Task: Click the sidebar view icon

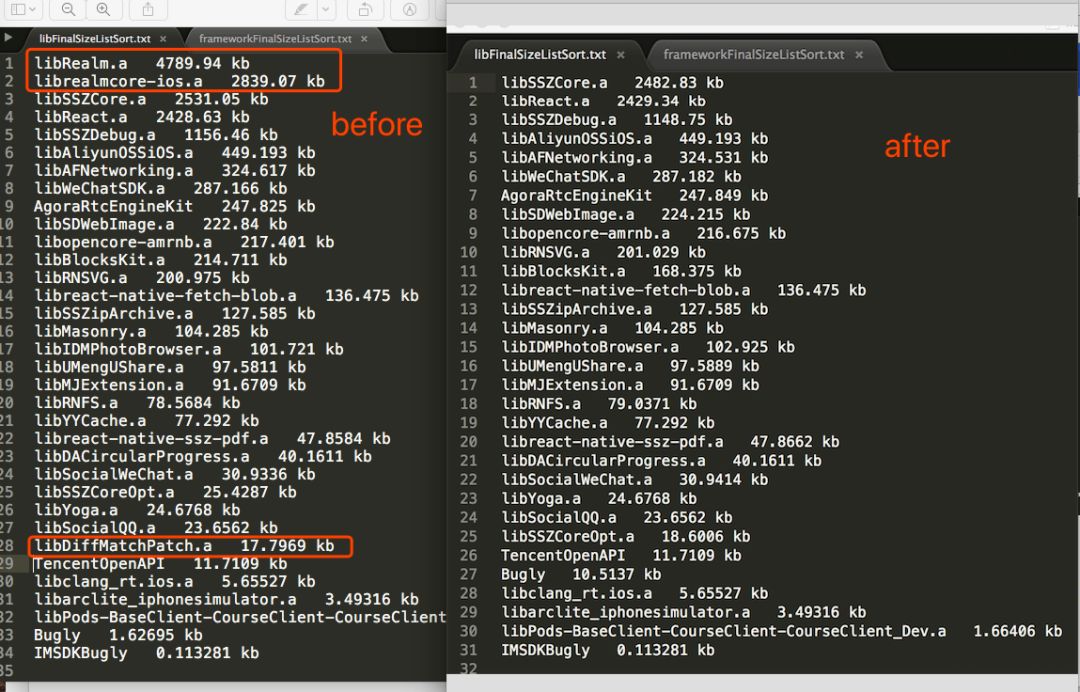Action: click(x=19, y=9)
